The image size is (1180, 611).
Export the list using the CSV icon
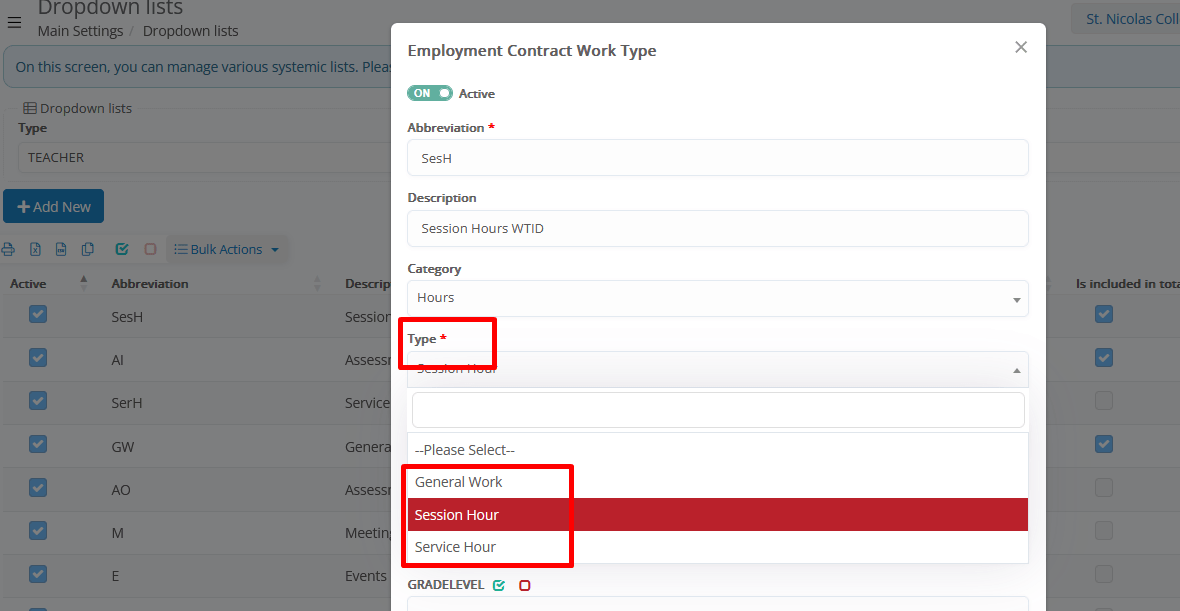coord(61,249)
